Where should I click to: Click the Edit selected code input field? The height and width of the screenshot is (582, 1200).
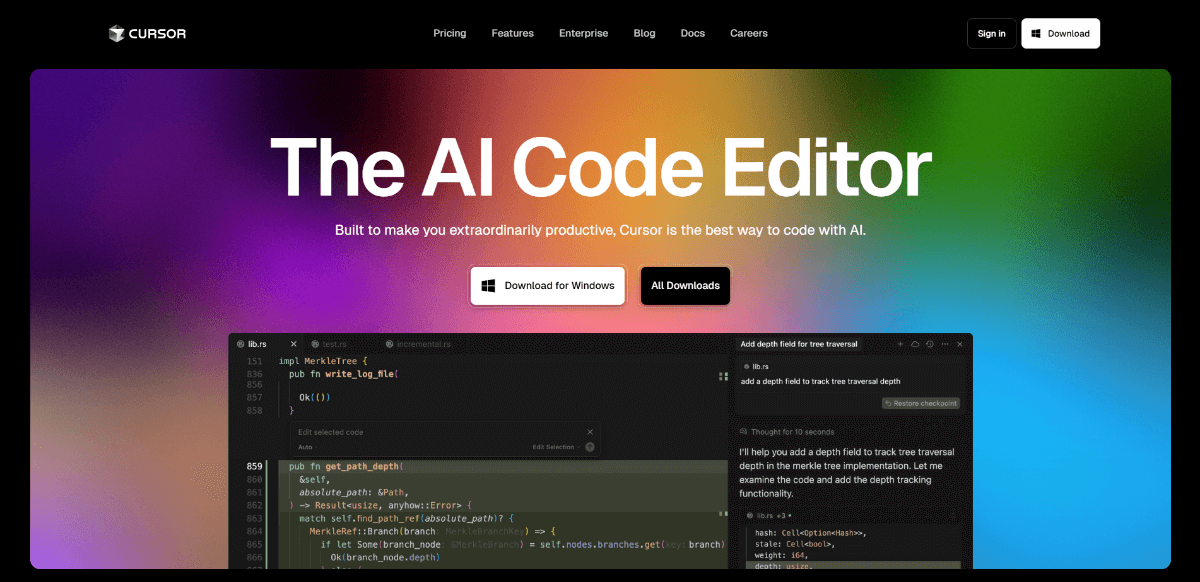[x=438, y=432]
